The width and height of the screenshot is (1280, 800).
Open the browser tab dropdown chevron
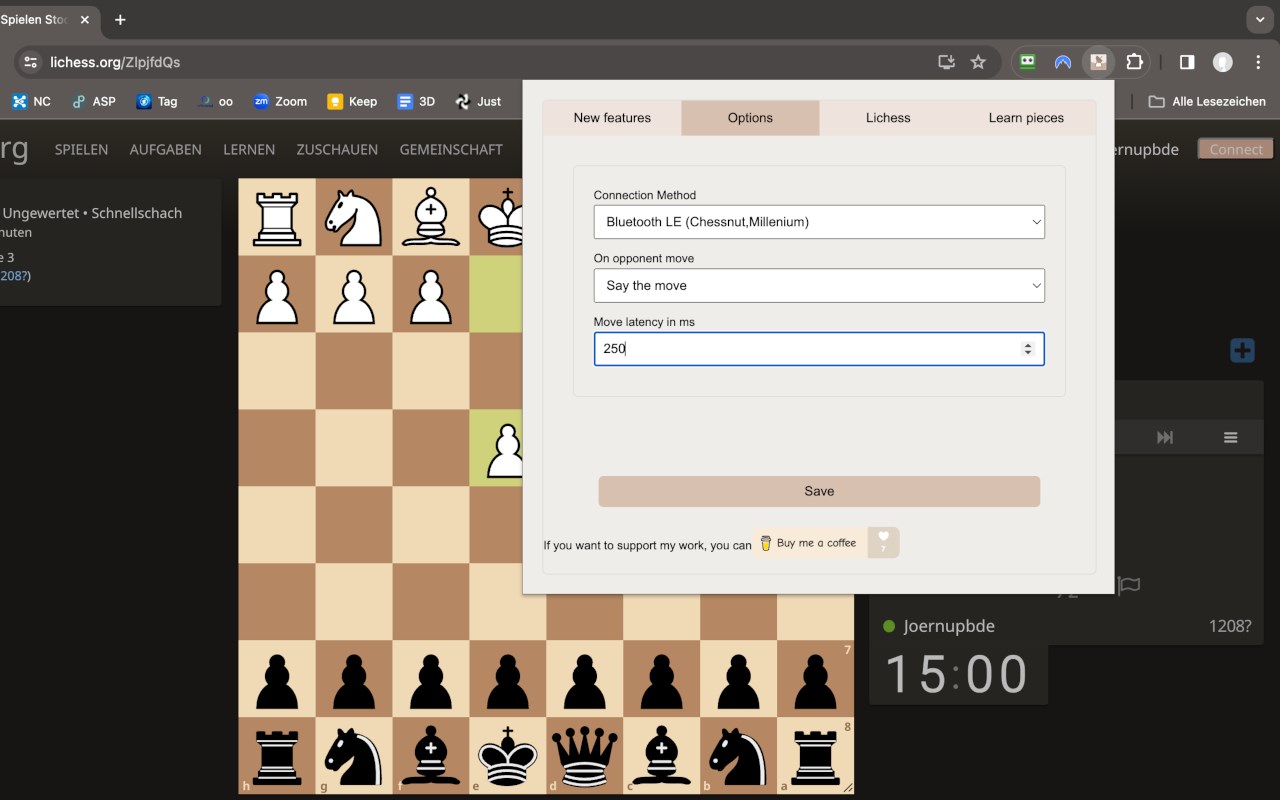1259,20
